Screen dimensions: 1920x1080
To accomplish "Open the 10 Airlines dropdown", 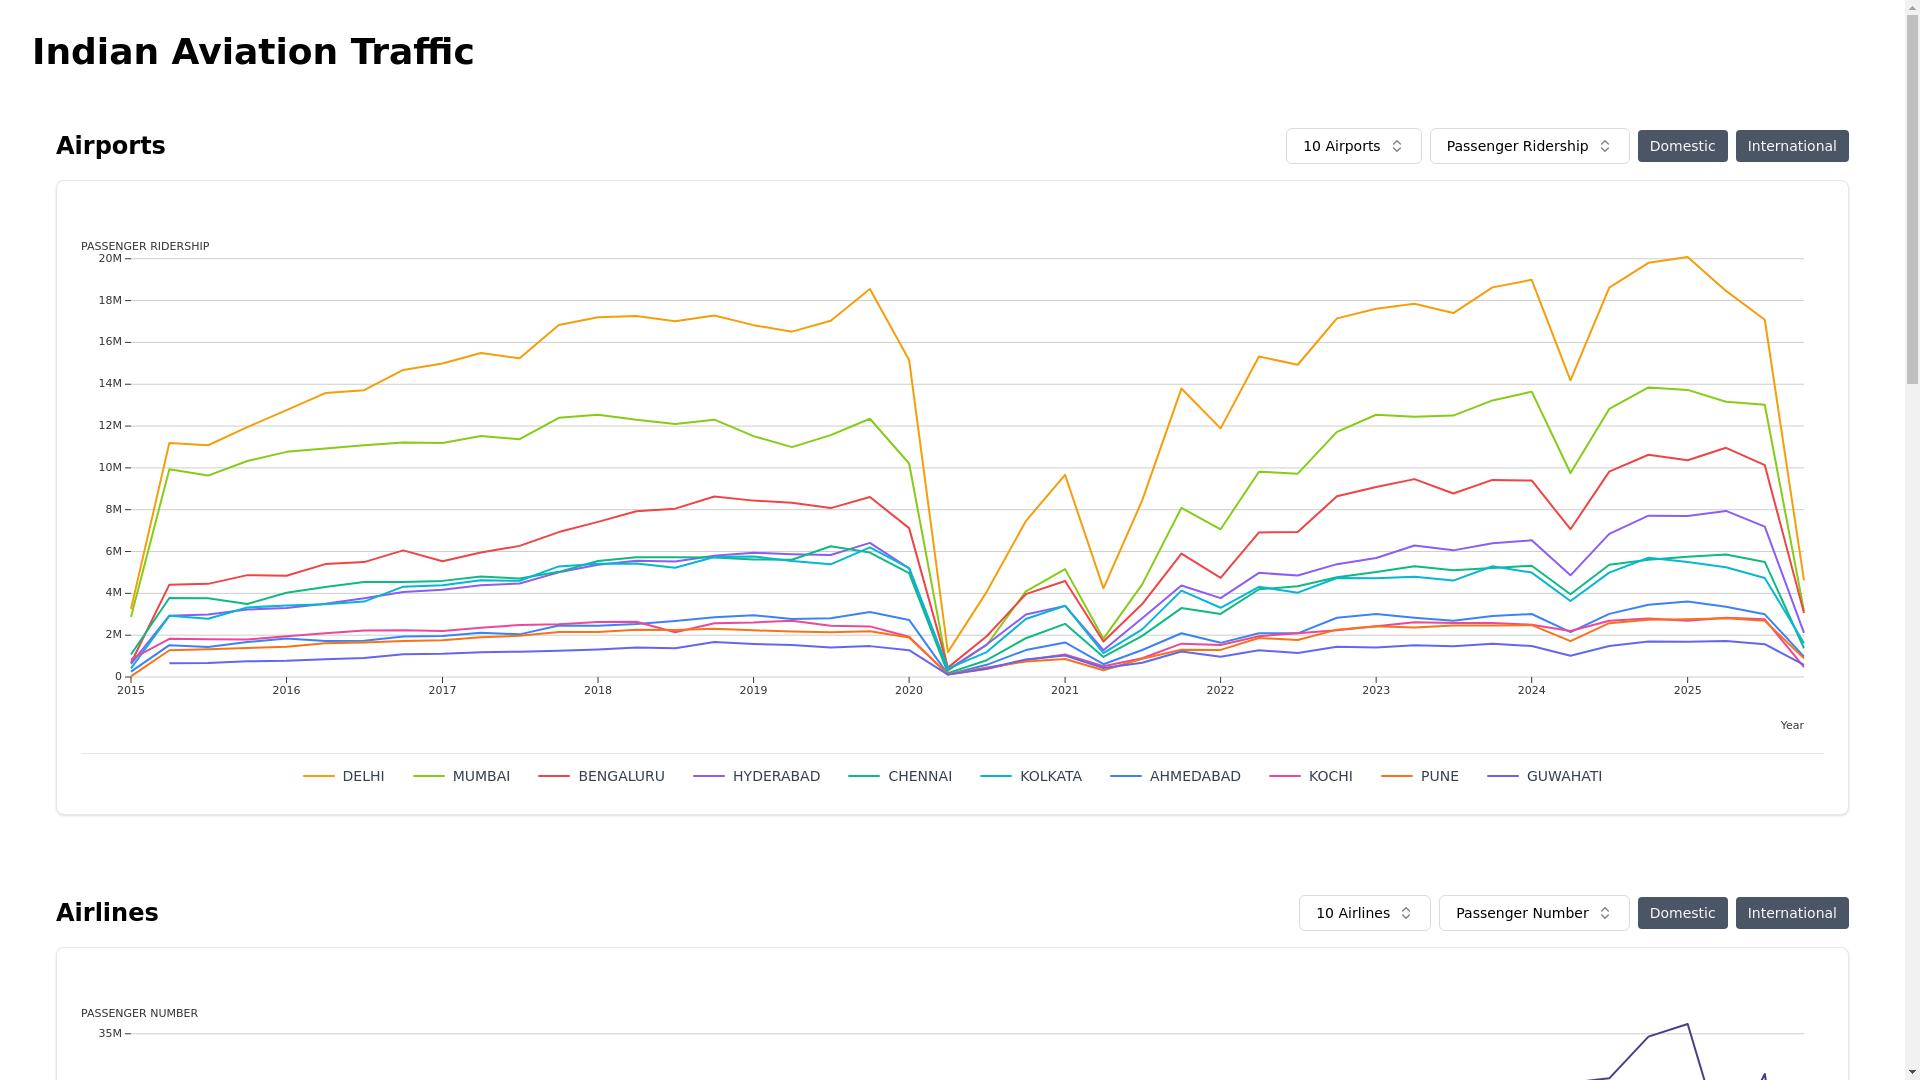I will [1364, 913].
